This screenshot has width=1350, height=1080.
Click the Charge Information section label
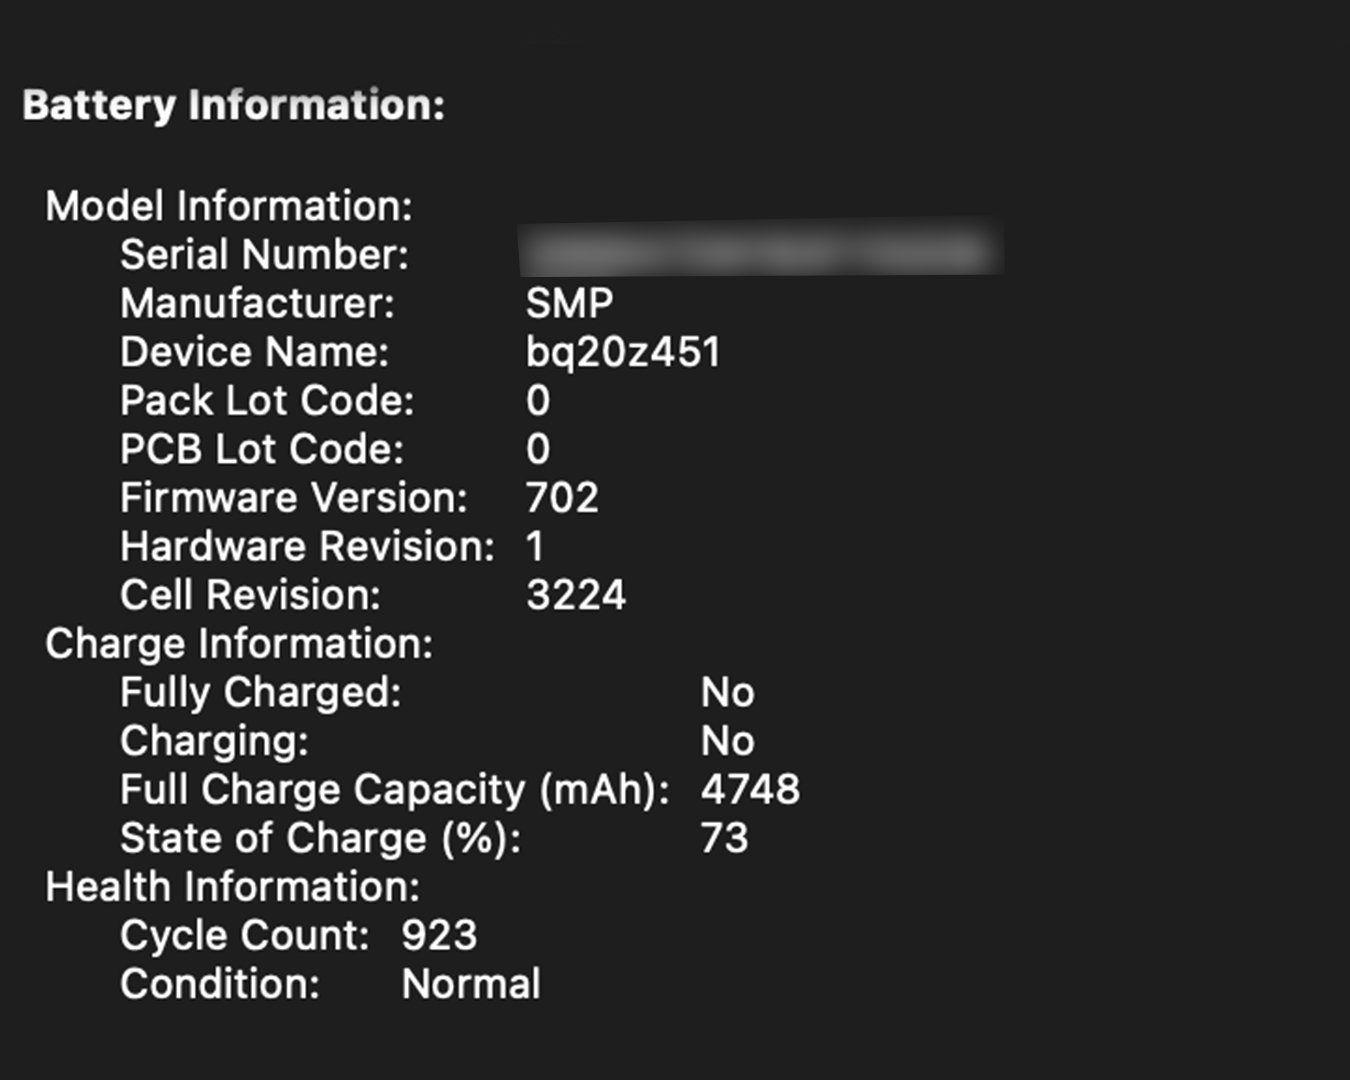pyautogui.click(x=239, y=644)
